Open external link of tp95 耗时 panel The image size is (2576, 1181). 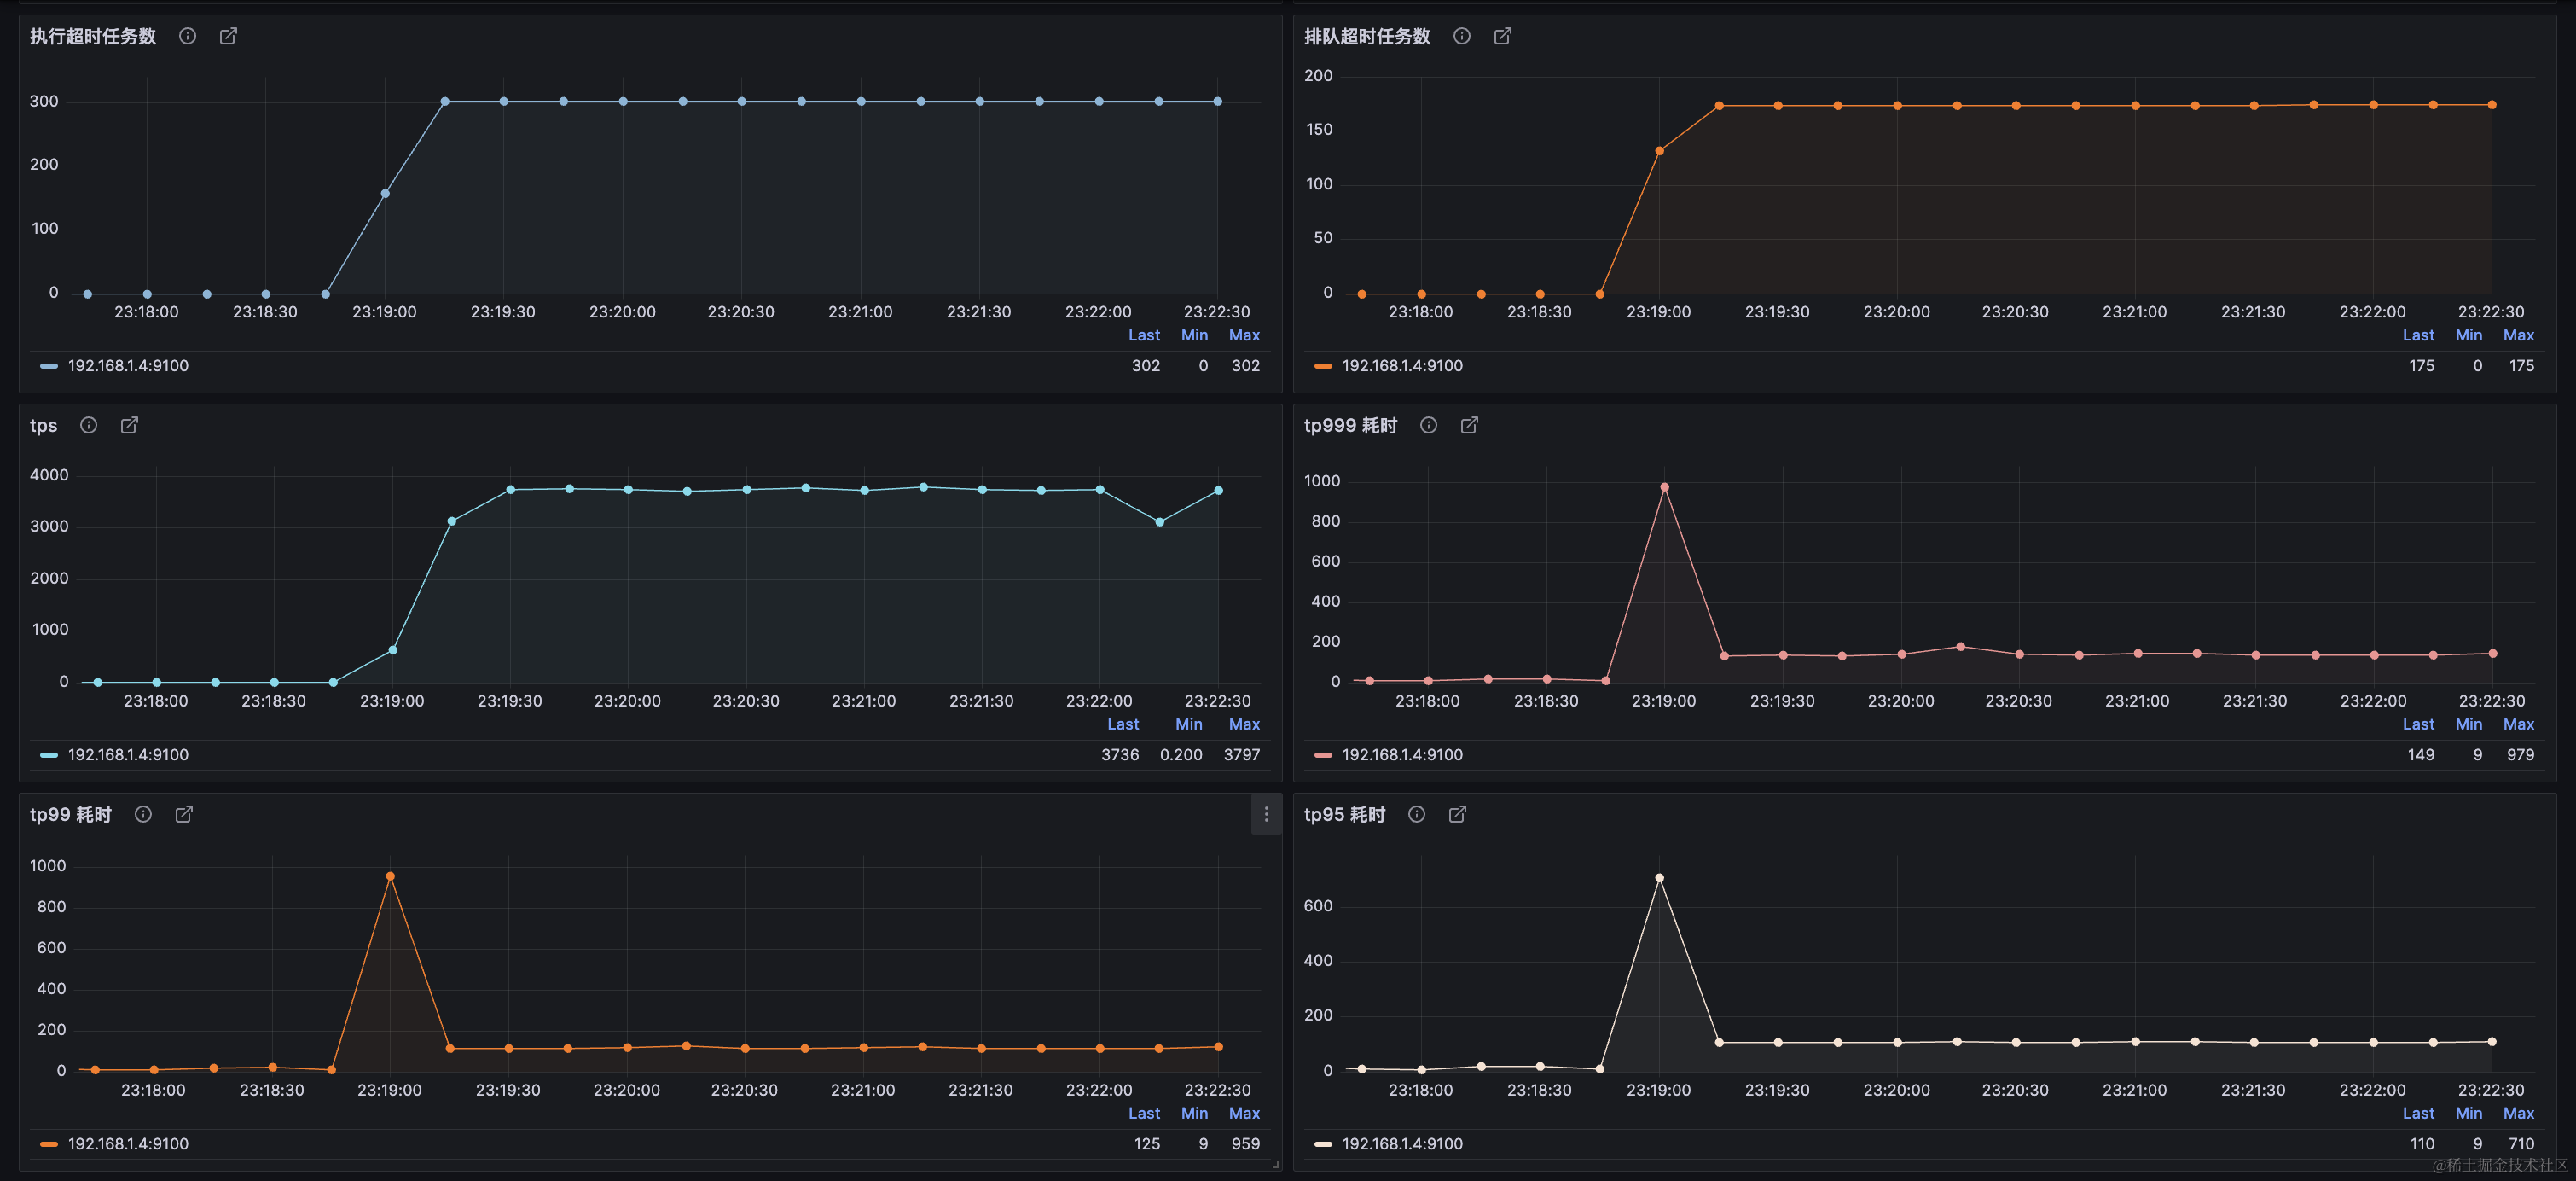click(1457, 814)
